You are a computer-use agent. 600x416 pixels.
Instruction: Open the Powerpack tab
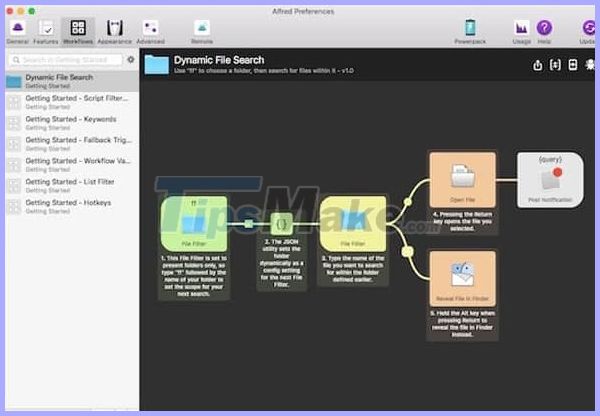470,32
